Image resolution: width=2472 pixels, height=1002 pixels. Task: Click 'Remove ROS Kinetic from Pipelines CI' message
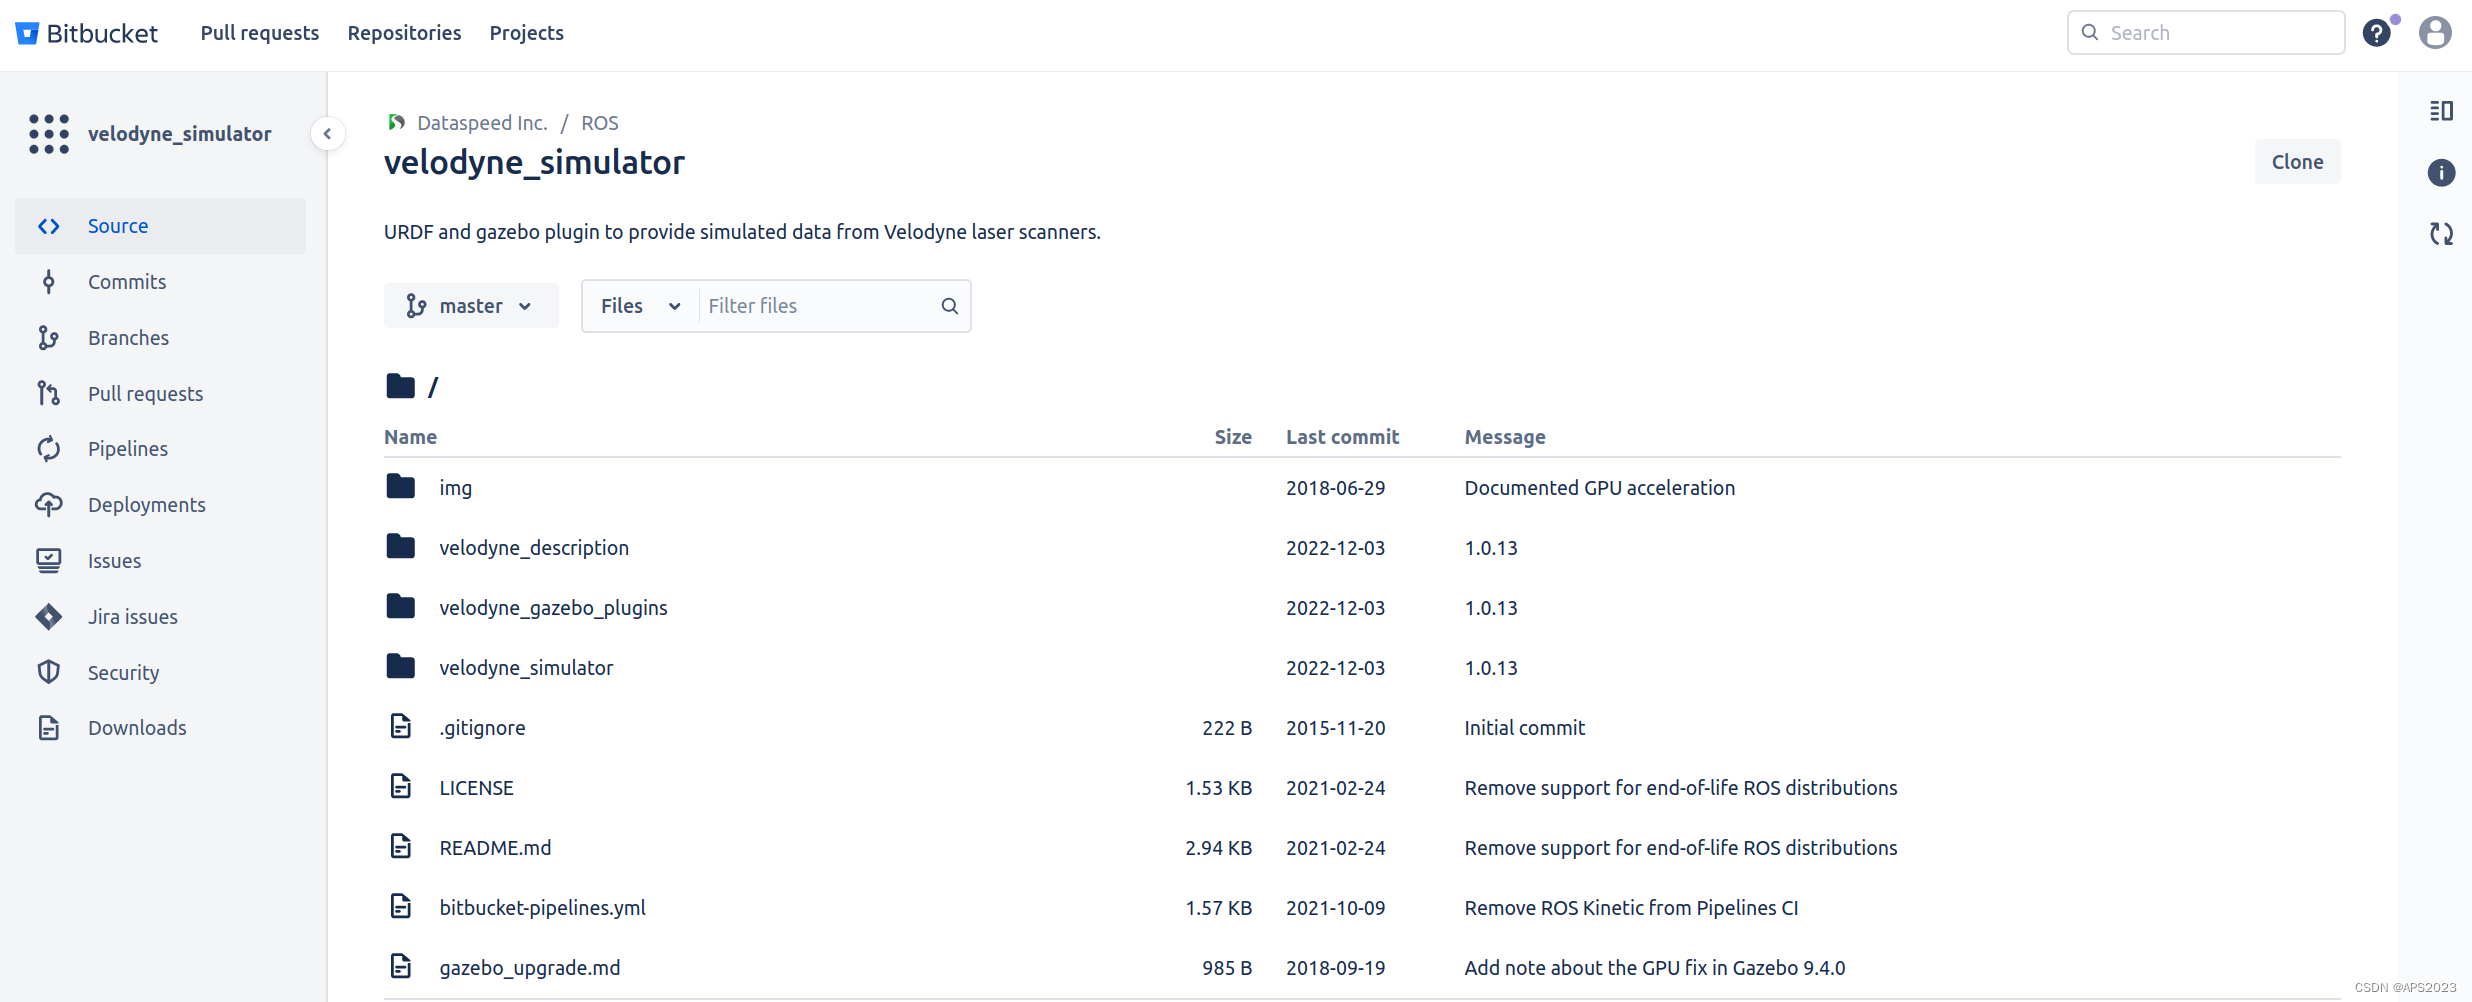click(x=1631, y=908)
